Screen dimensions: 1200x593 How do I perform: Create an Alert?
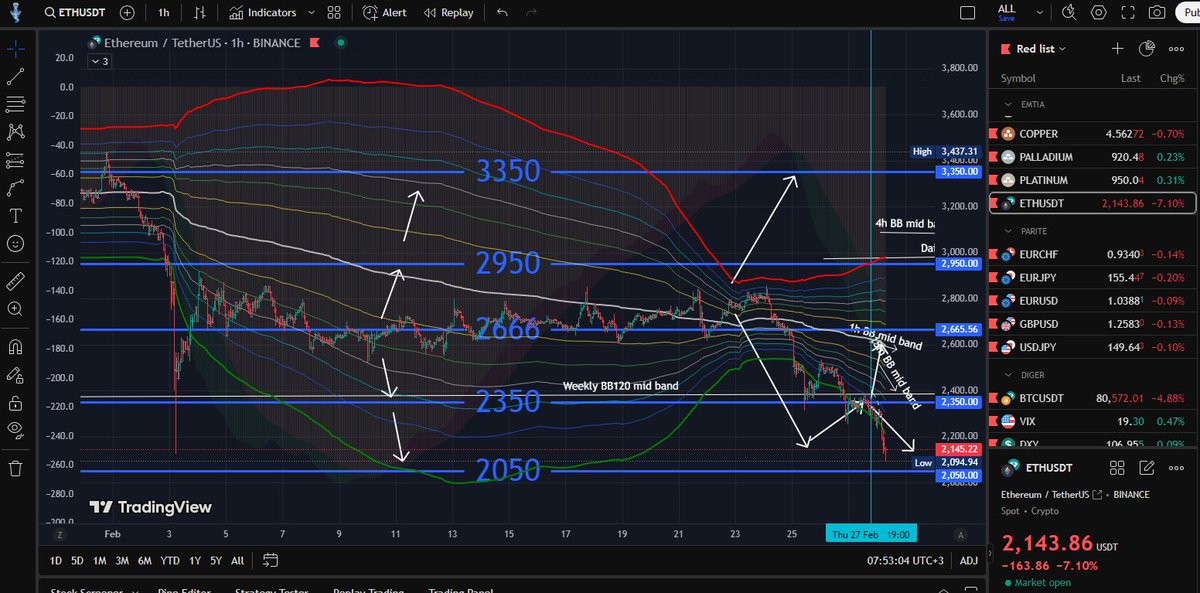(385, 13)
